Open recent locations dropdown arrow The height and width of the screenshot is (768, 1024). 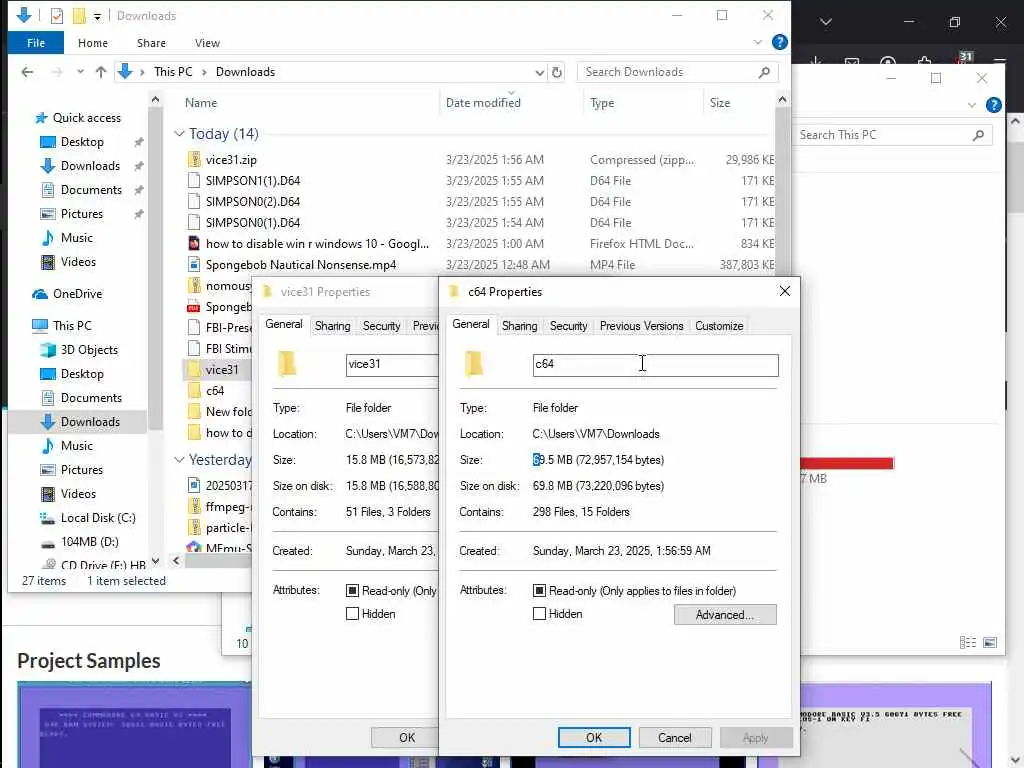[x=80, y=72]
